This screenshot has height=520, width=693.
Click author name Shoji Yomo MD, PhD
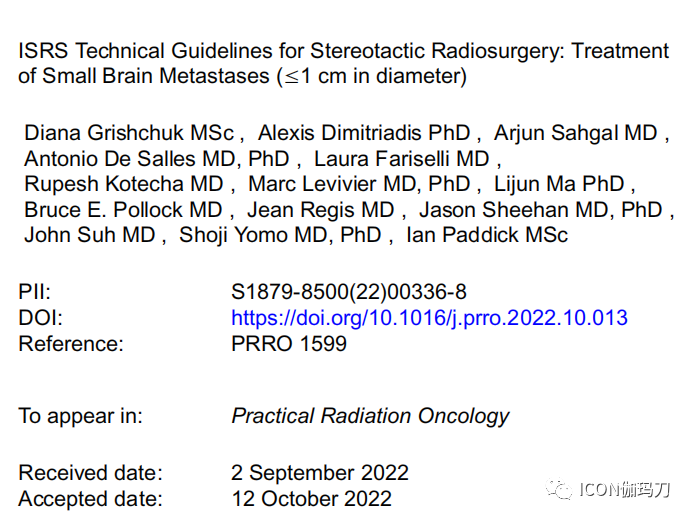point(280,235)
